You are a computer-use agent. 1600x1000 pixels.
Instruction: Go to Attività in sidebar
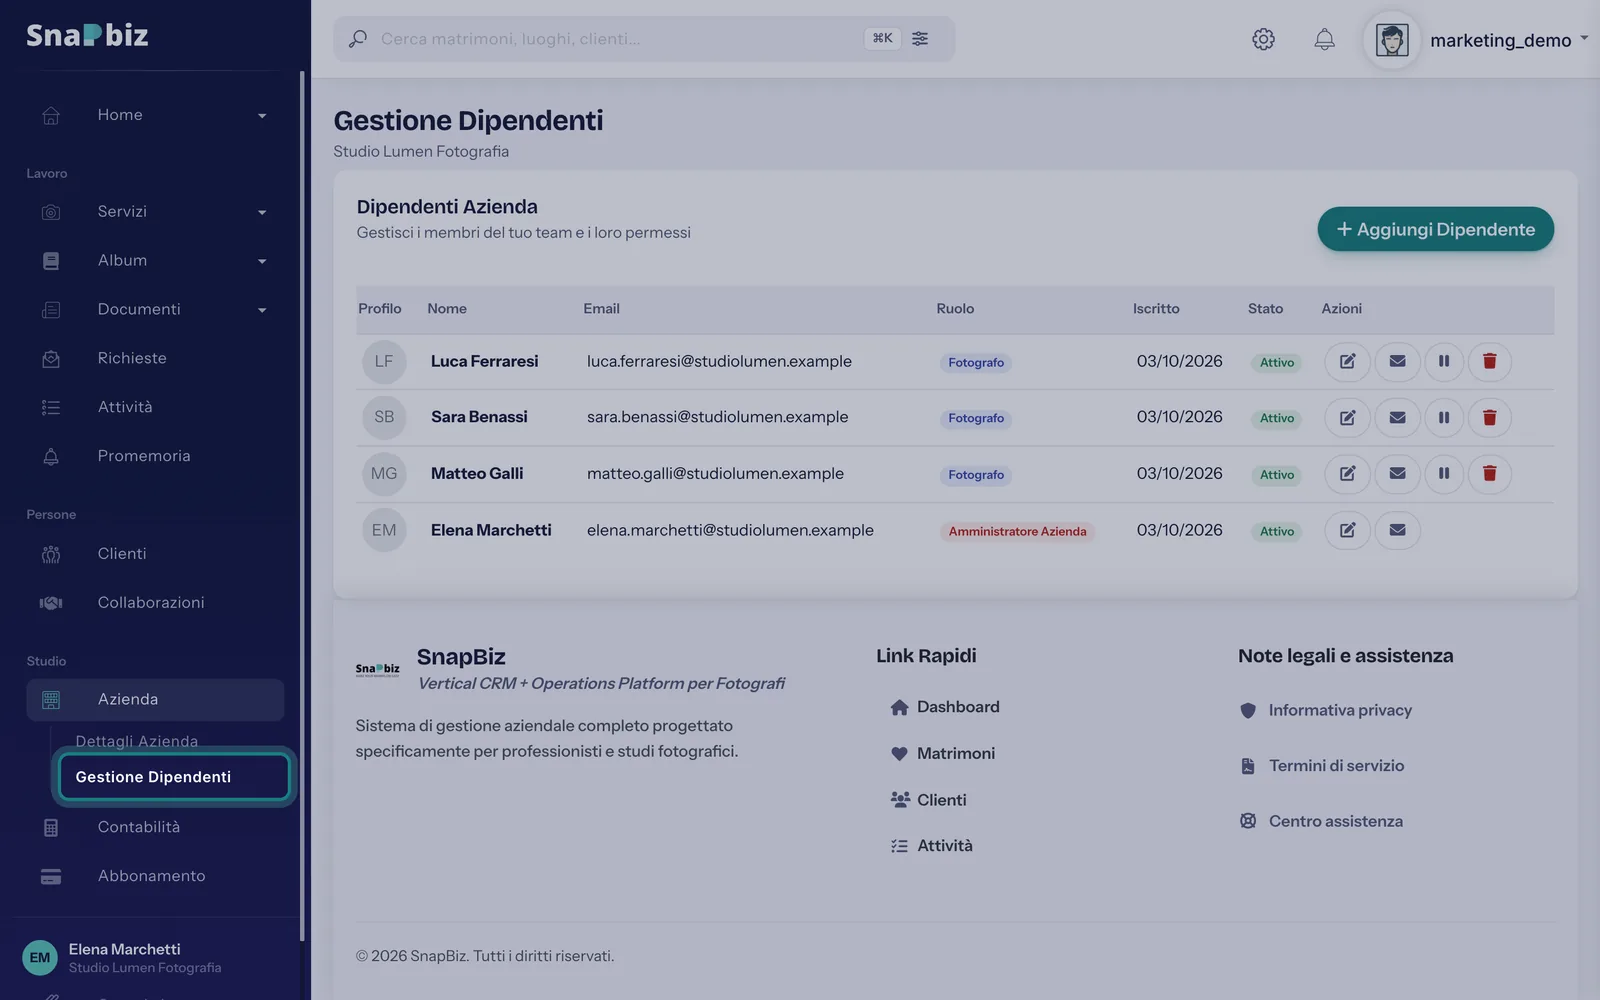(x=155, y=407)
